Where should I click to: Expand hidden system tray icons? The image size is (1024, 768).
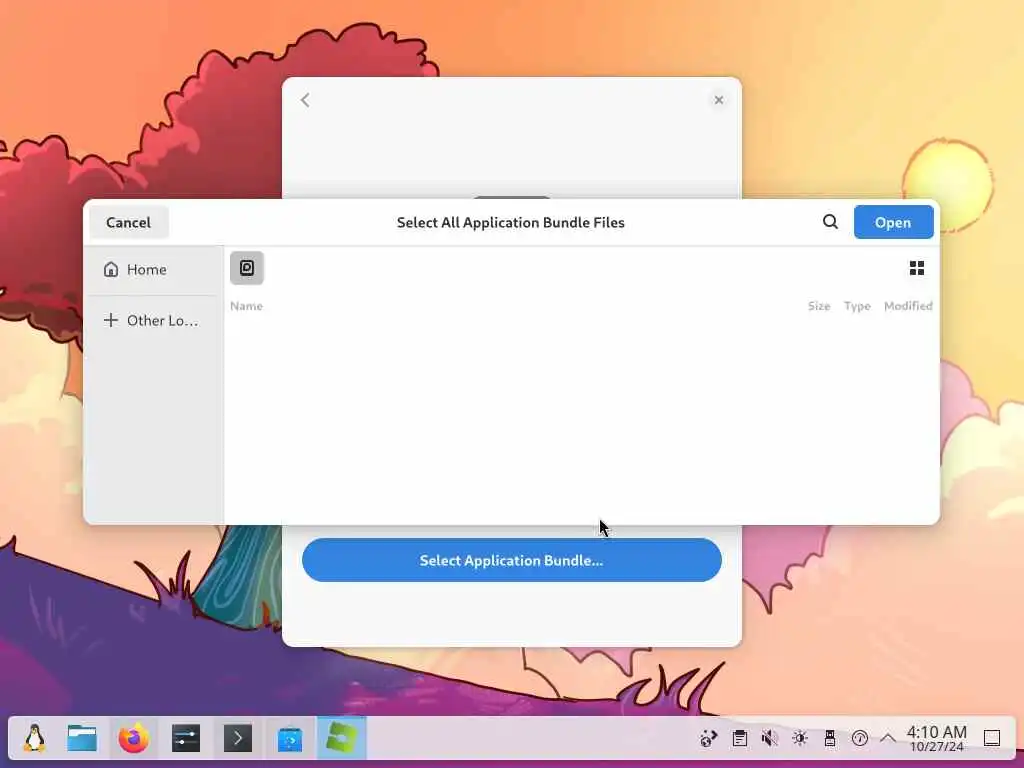pyautogui.click(x=888, y=739)
